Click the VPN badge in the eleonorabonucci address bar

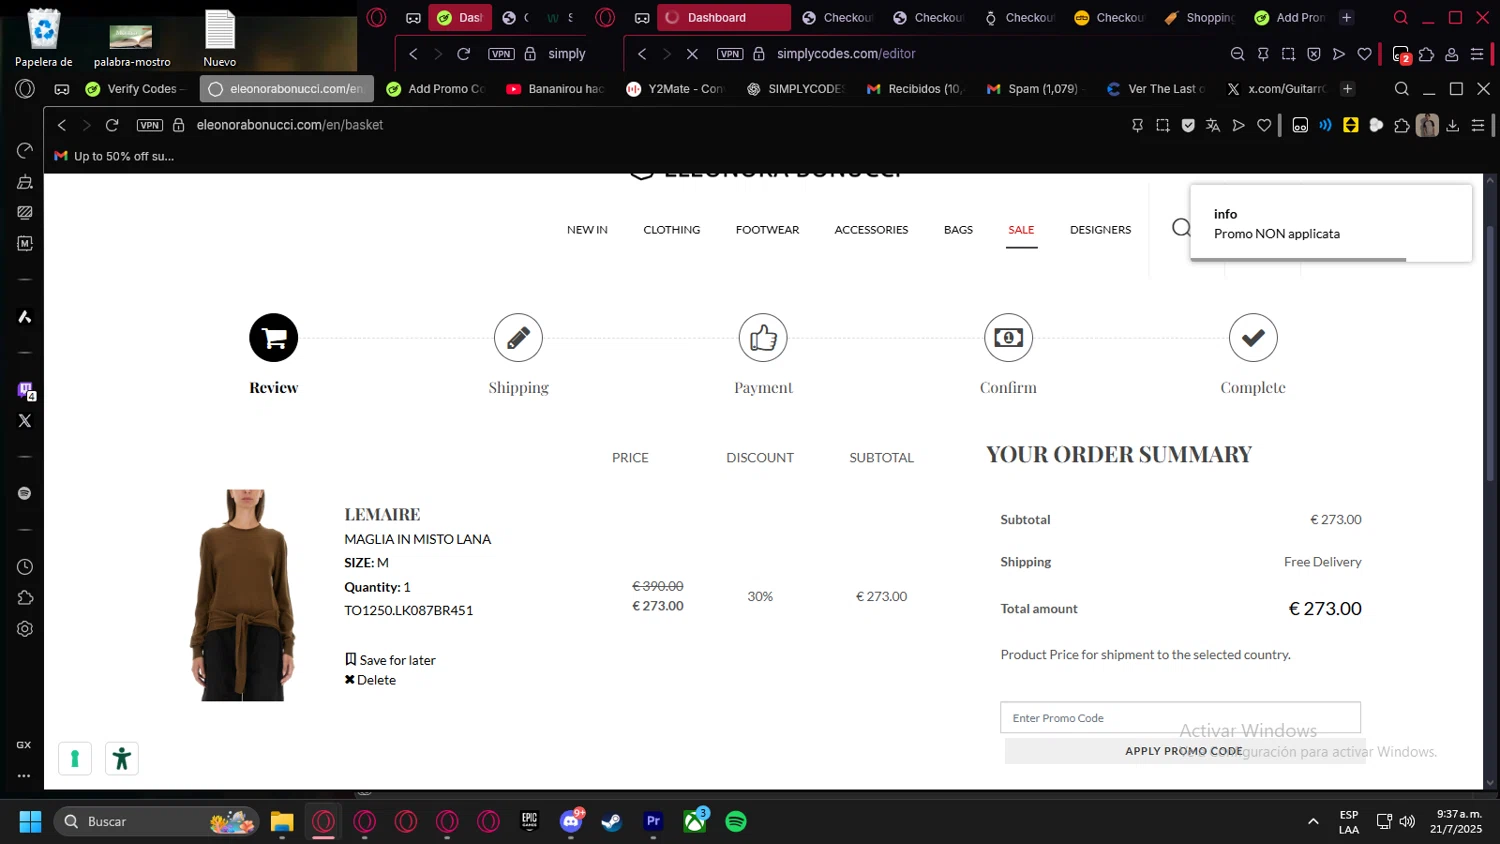pyautogui.click(x=150, y=125)
